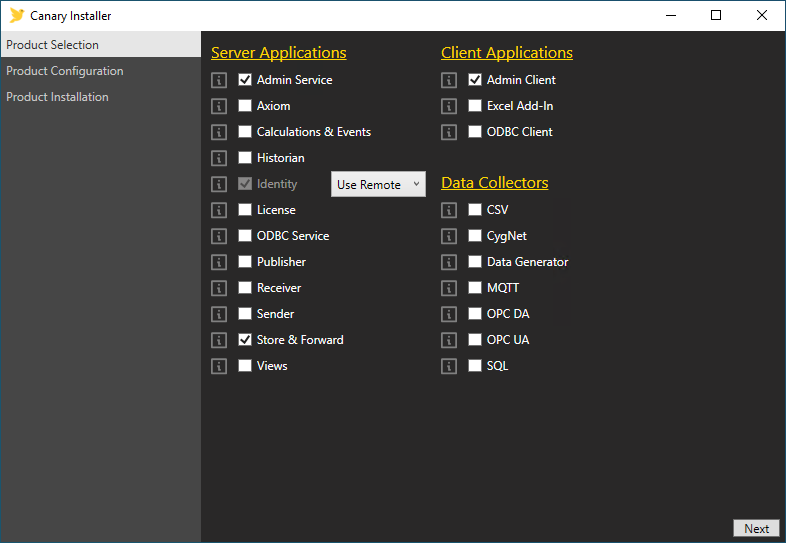Switch to Product Configuration step

click(65, 71)
